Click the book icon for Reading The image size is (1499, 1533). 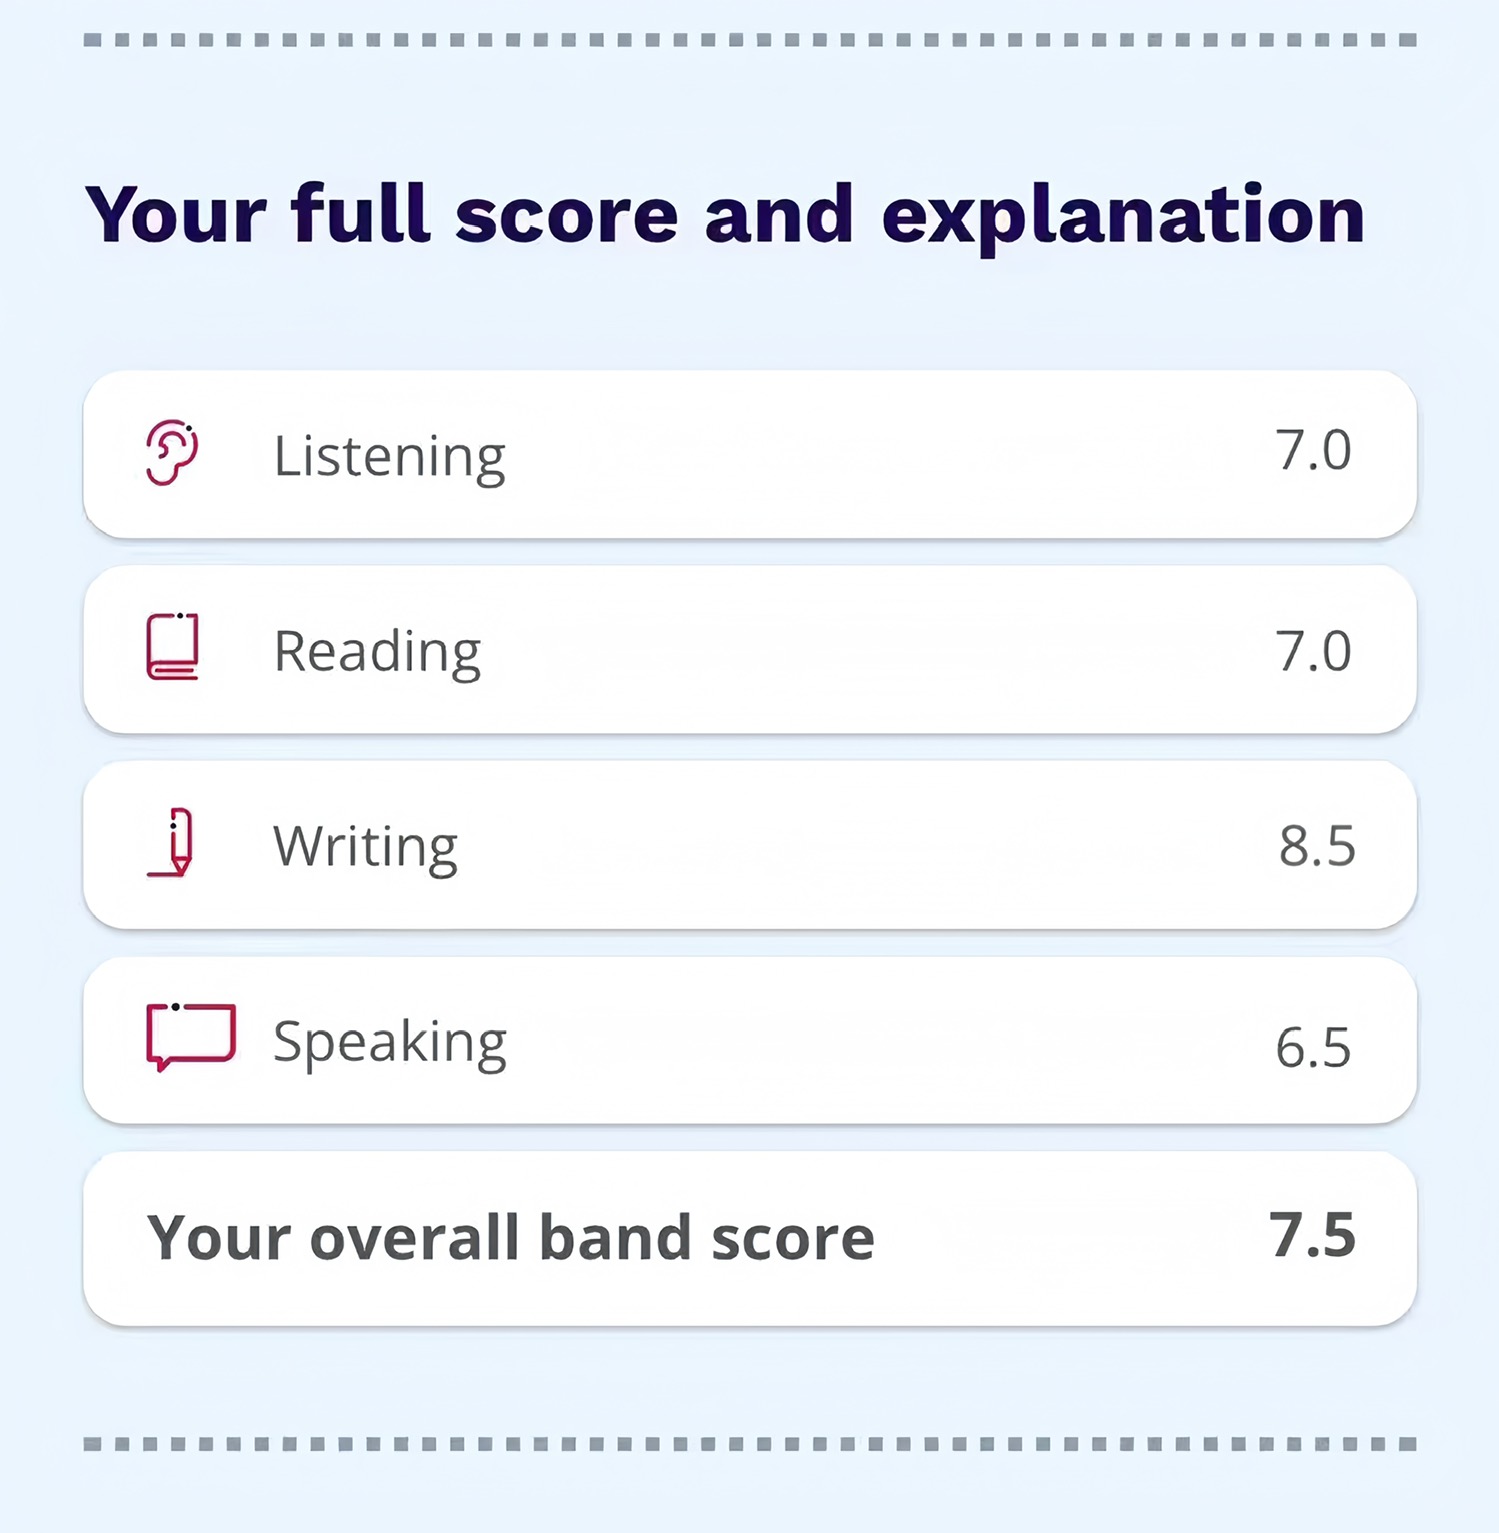point(172,647)
